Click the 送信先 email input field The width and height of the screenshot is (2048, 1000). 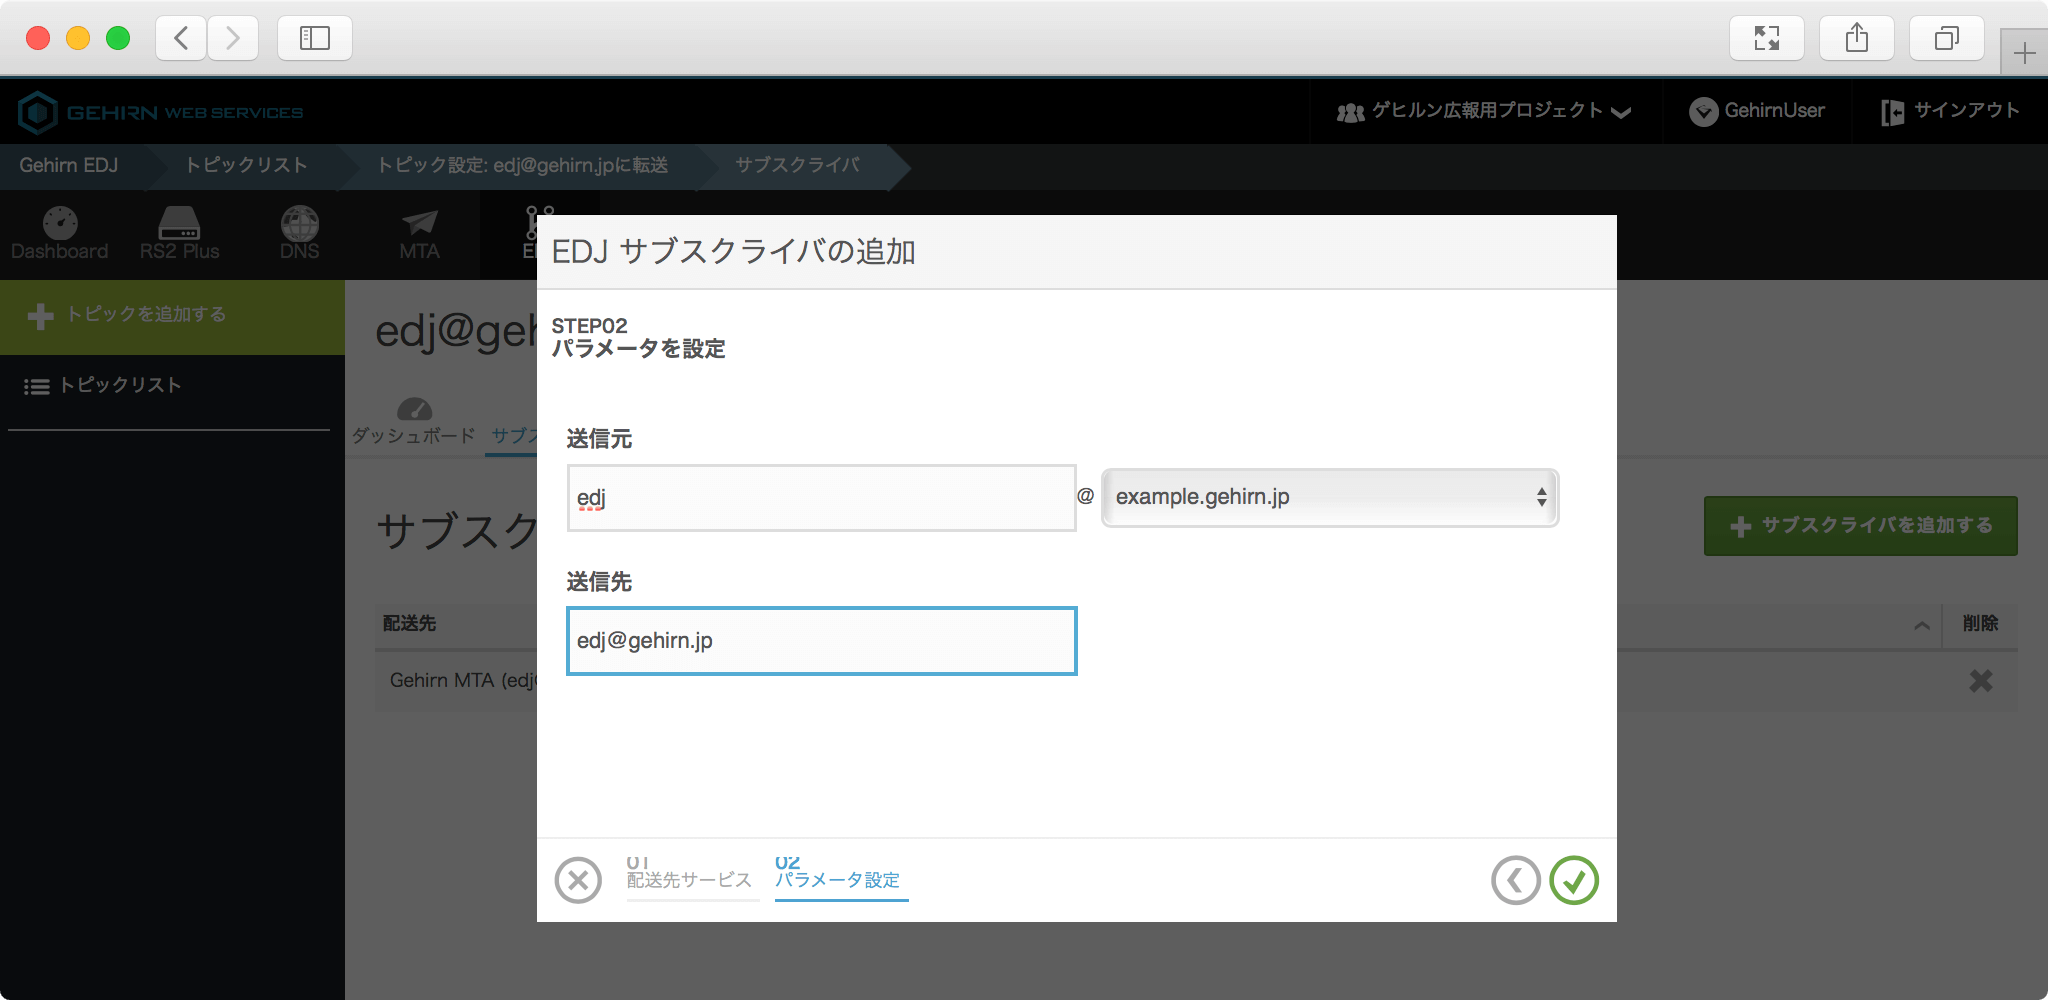821,641
